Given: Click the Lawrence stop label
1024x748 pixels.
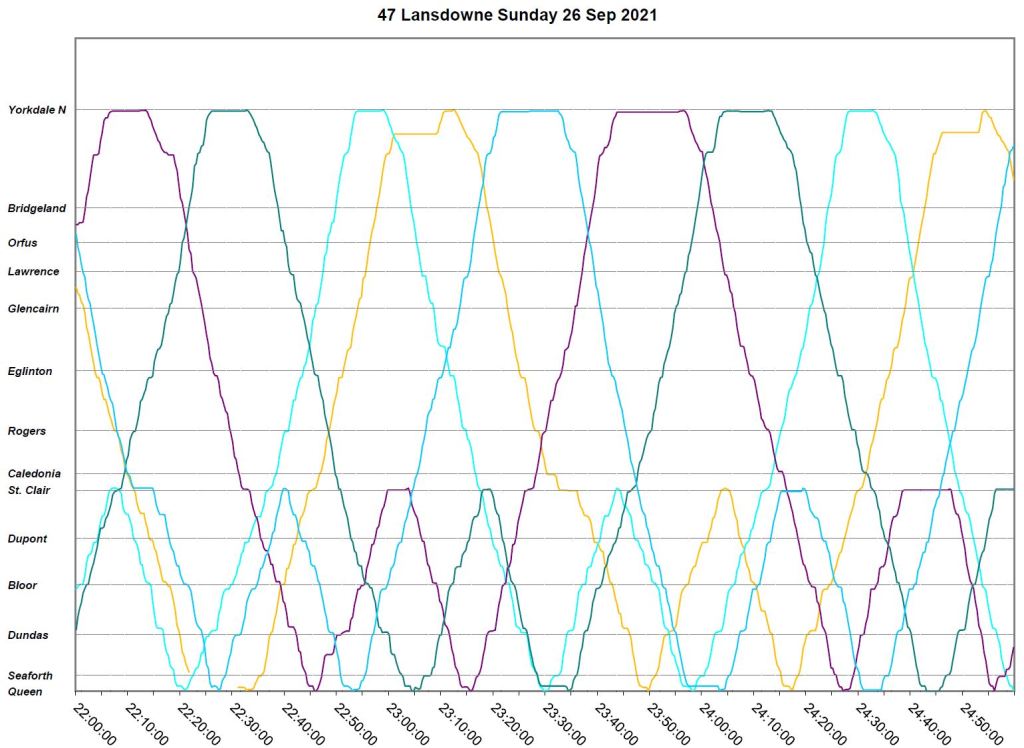Looking at the screenshot, I should (33, 272).
